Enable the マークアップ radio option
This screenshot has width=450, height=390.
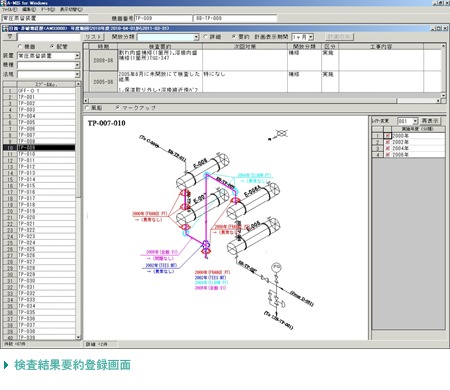pos(117,108)
